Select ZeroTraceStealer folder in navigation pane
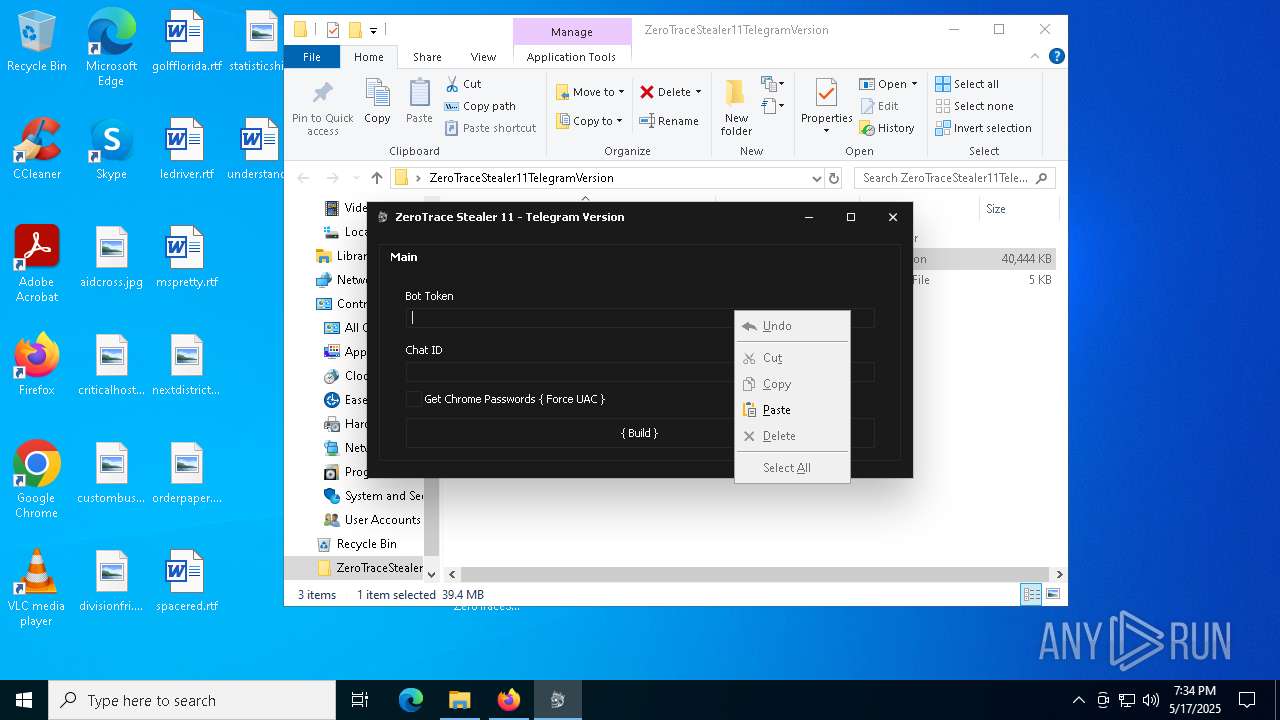The image size is (1280, 720). coord(370,568)
